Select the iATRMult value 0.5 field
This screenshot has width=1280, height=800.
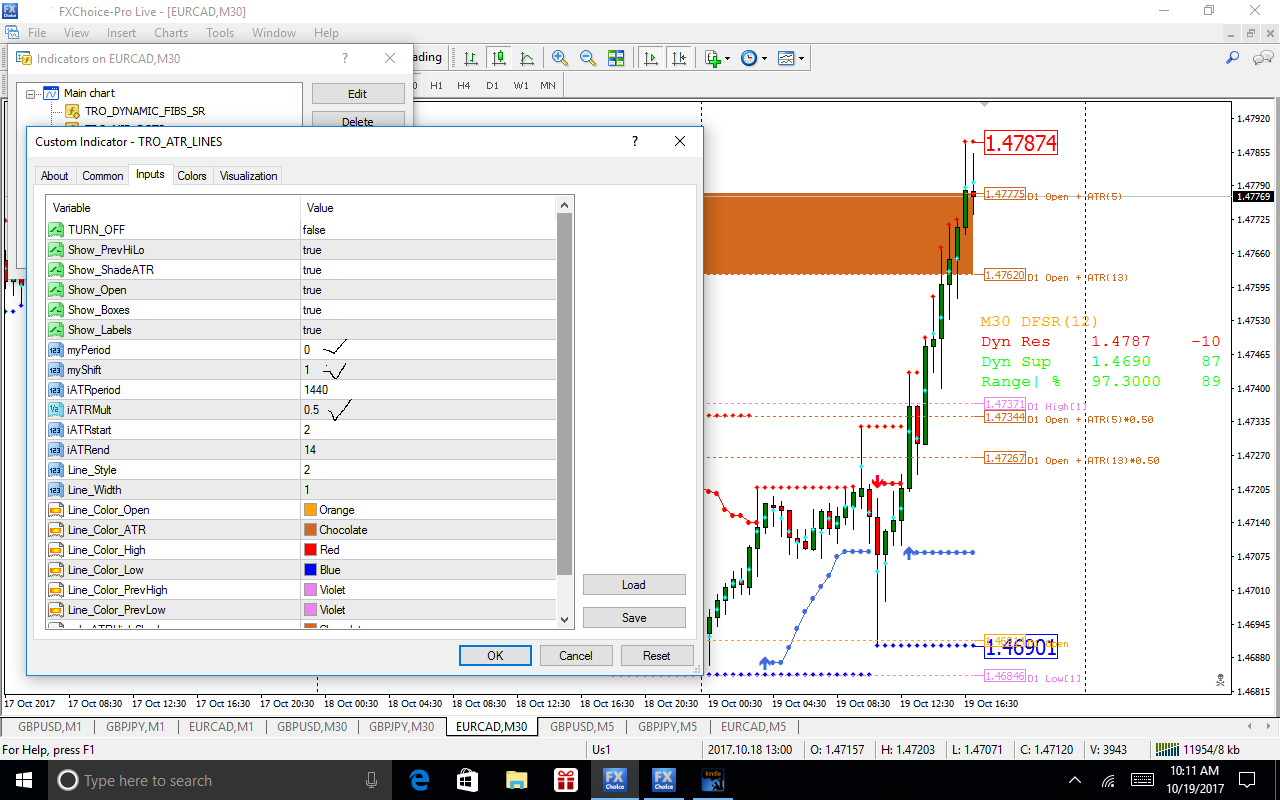(x=312, y=410)
